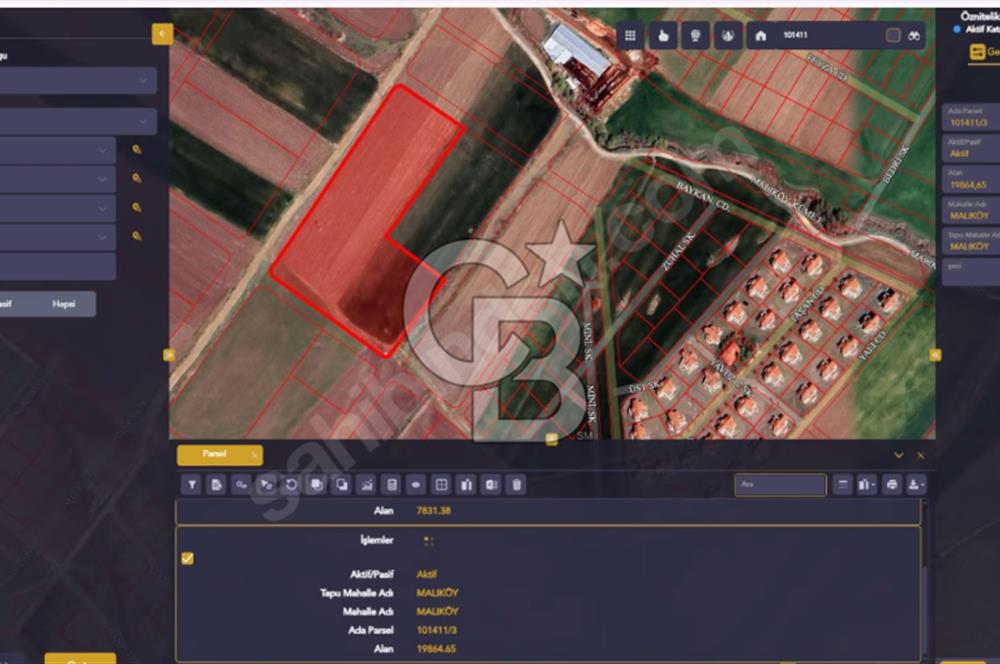This screenshot has width=1000, height=664.
Task: Tick the small checkbox in search bar
Action: pyautogui.click(x=893, y=36)
